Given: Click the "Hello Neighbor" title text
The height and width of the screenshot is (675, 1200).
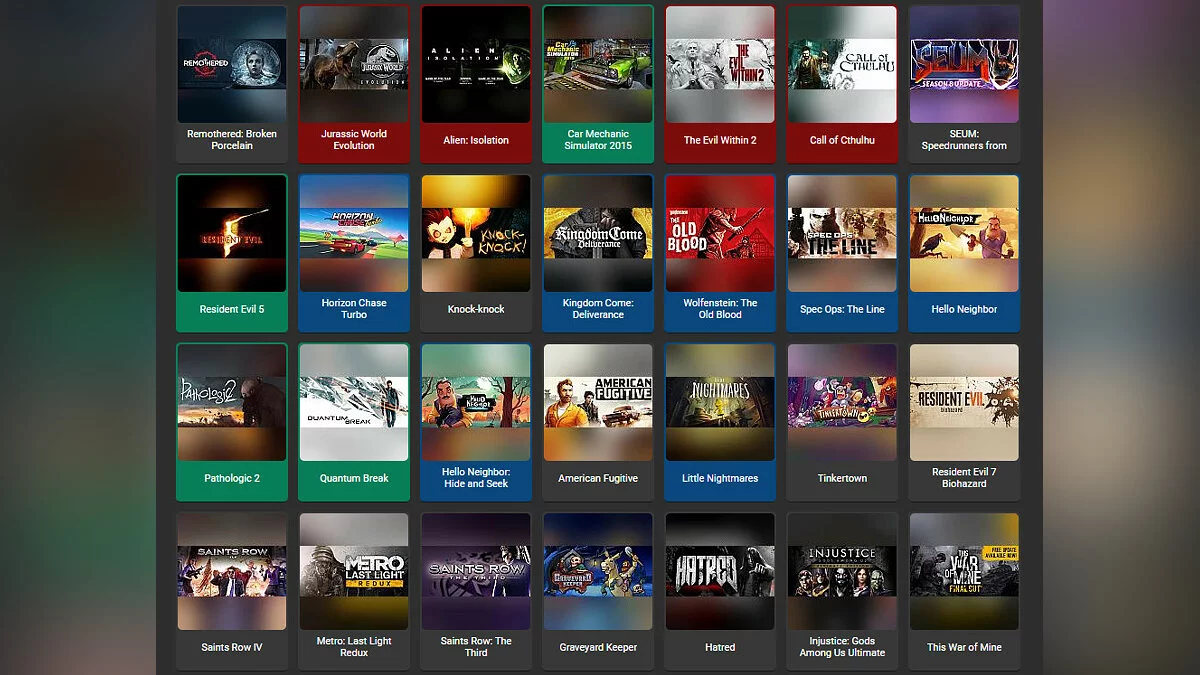Looking at the screenshot, I should 964,309.
